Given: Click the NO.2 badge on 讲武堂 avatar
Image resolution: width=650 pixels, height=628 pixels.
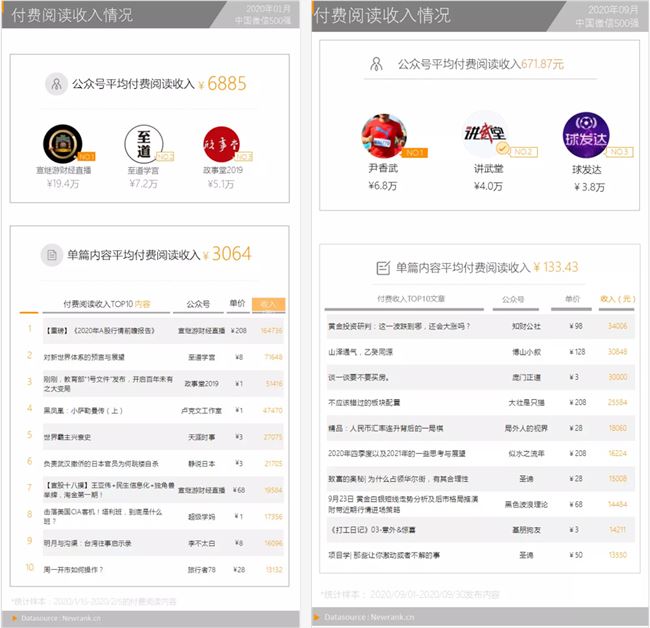Looking at the screenshot, I should [x=523, y=152].
